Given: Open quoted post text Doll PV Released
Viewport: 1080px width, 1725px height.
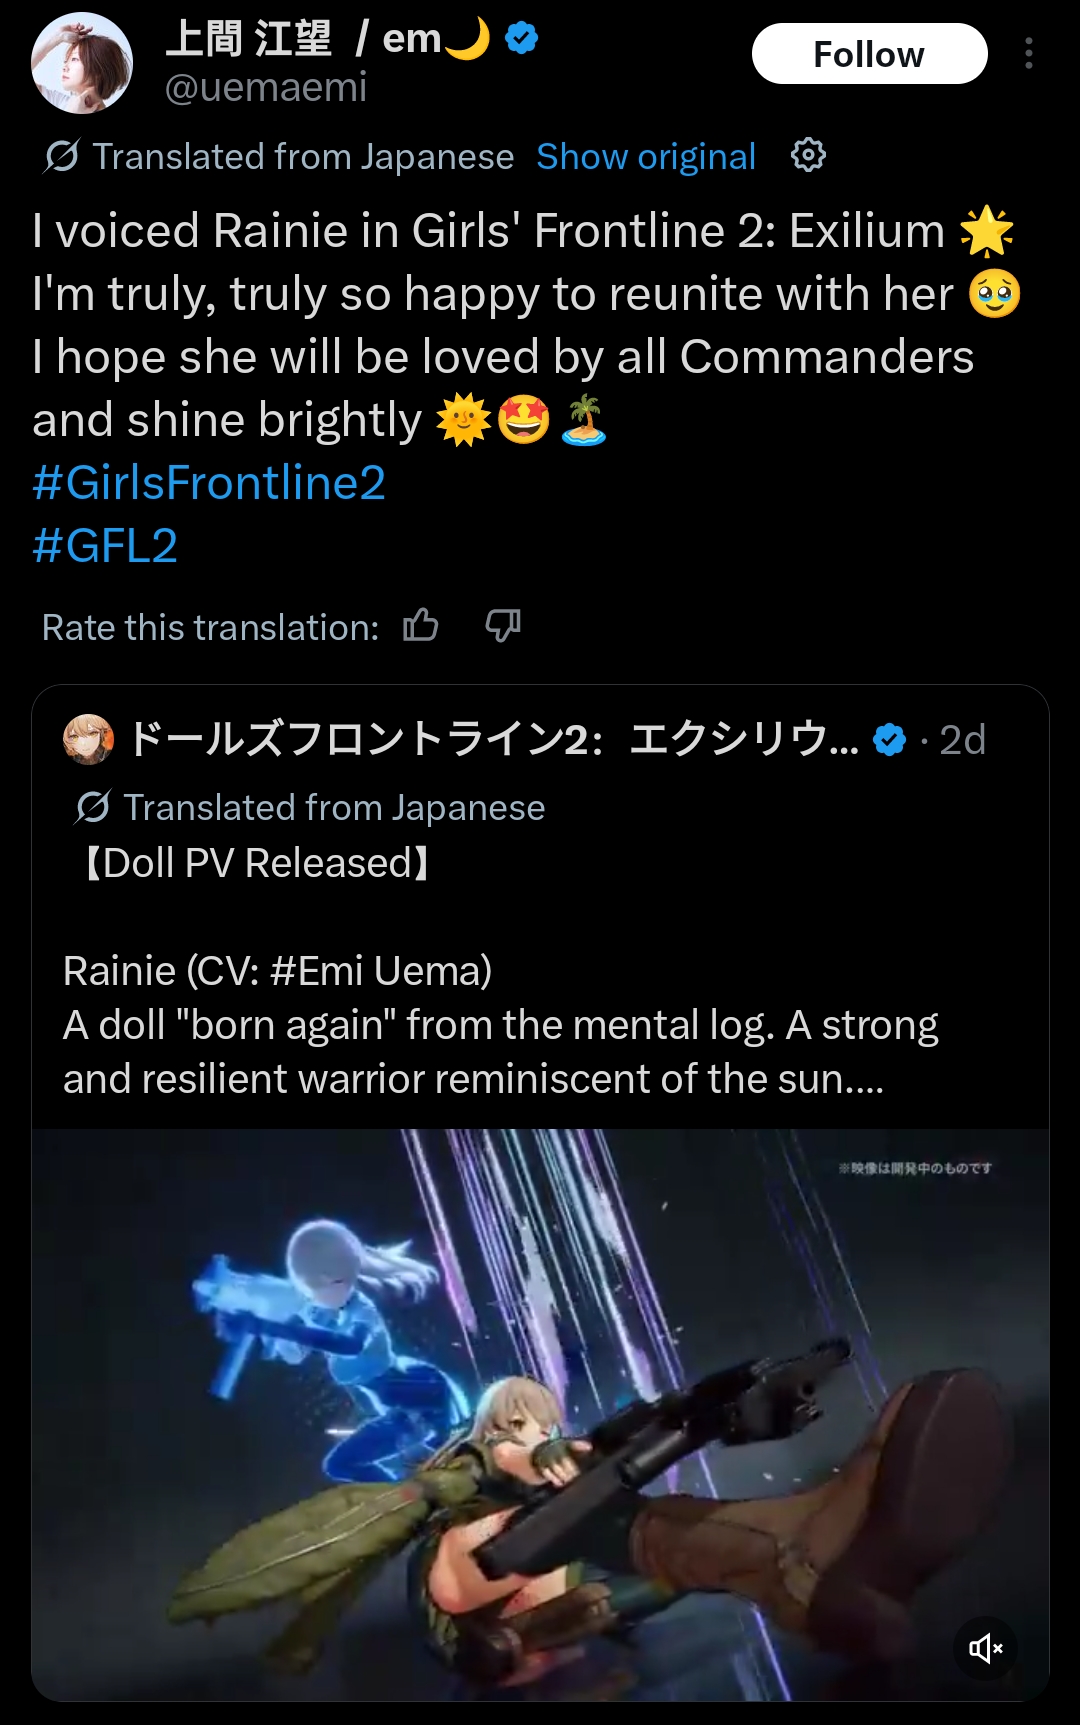Looking at the screenshot, I should pos(257,863).
